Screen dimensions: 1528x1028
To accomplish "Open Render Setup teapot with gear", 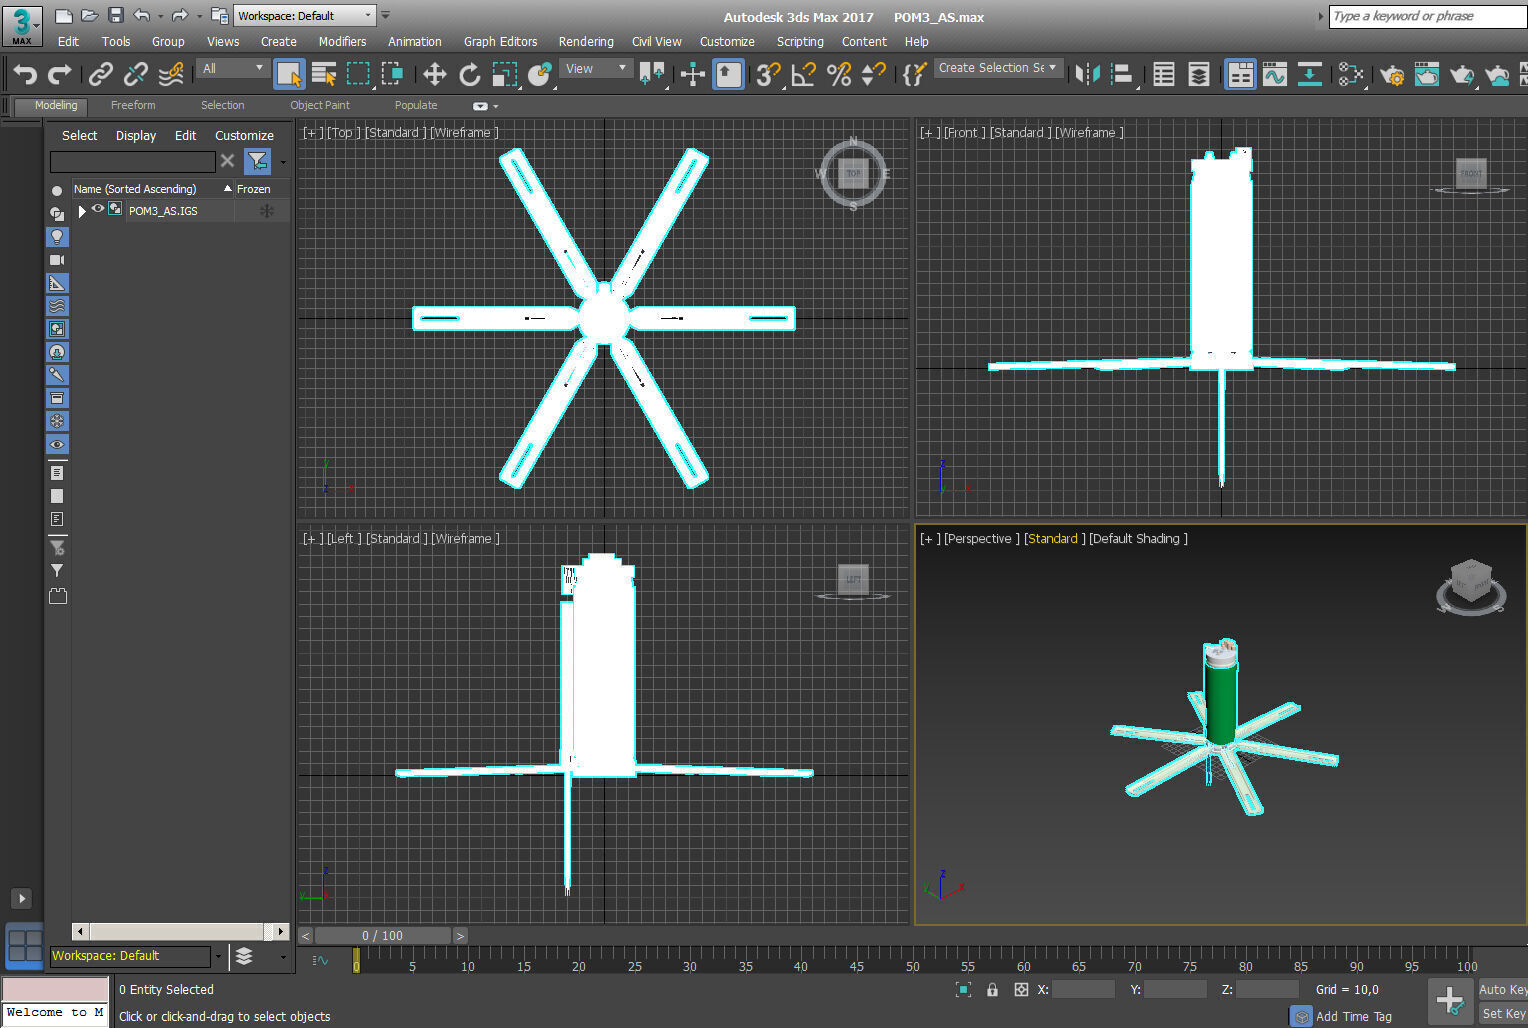I will click(1392, 74).
